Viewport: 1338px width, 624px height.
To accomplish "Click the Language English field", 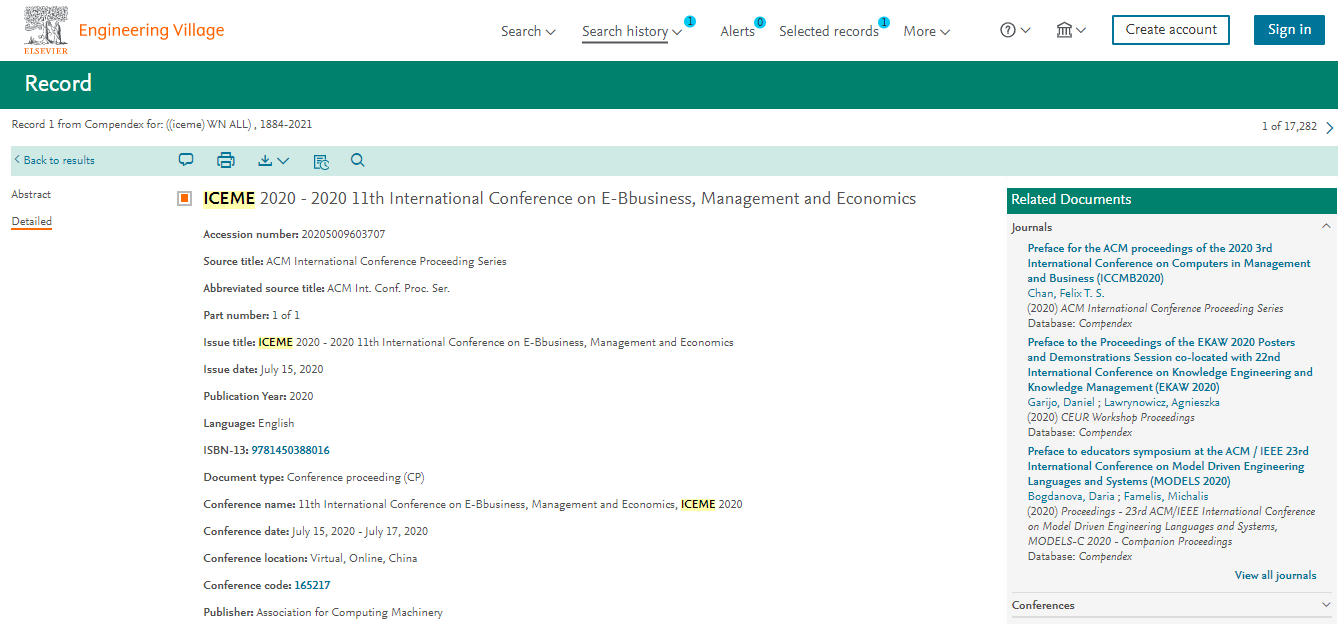I will tap(249, 423).
